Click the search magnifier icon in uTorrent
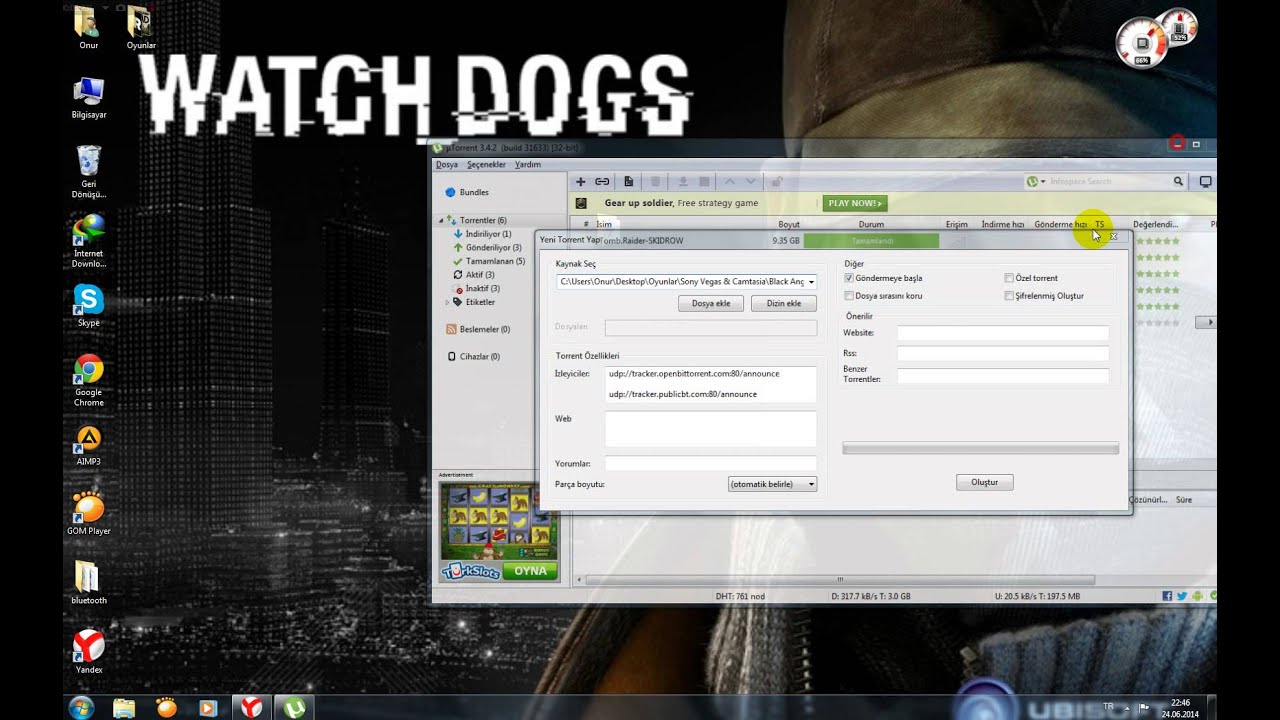The image size is (1280, 720). (1178, 181)
